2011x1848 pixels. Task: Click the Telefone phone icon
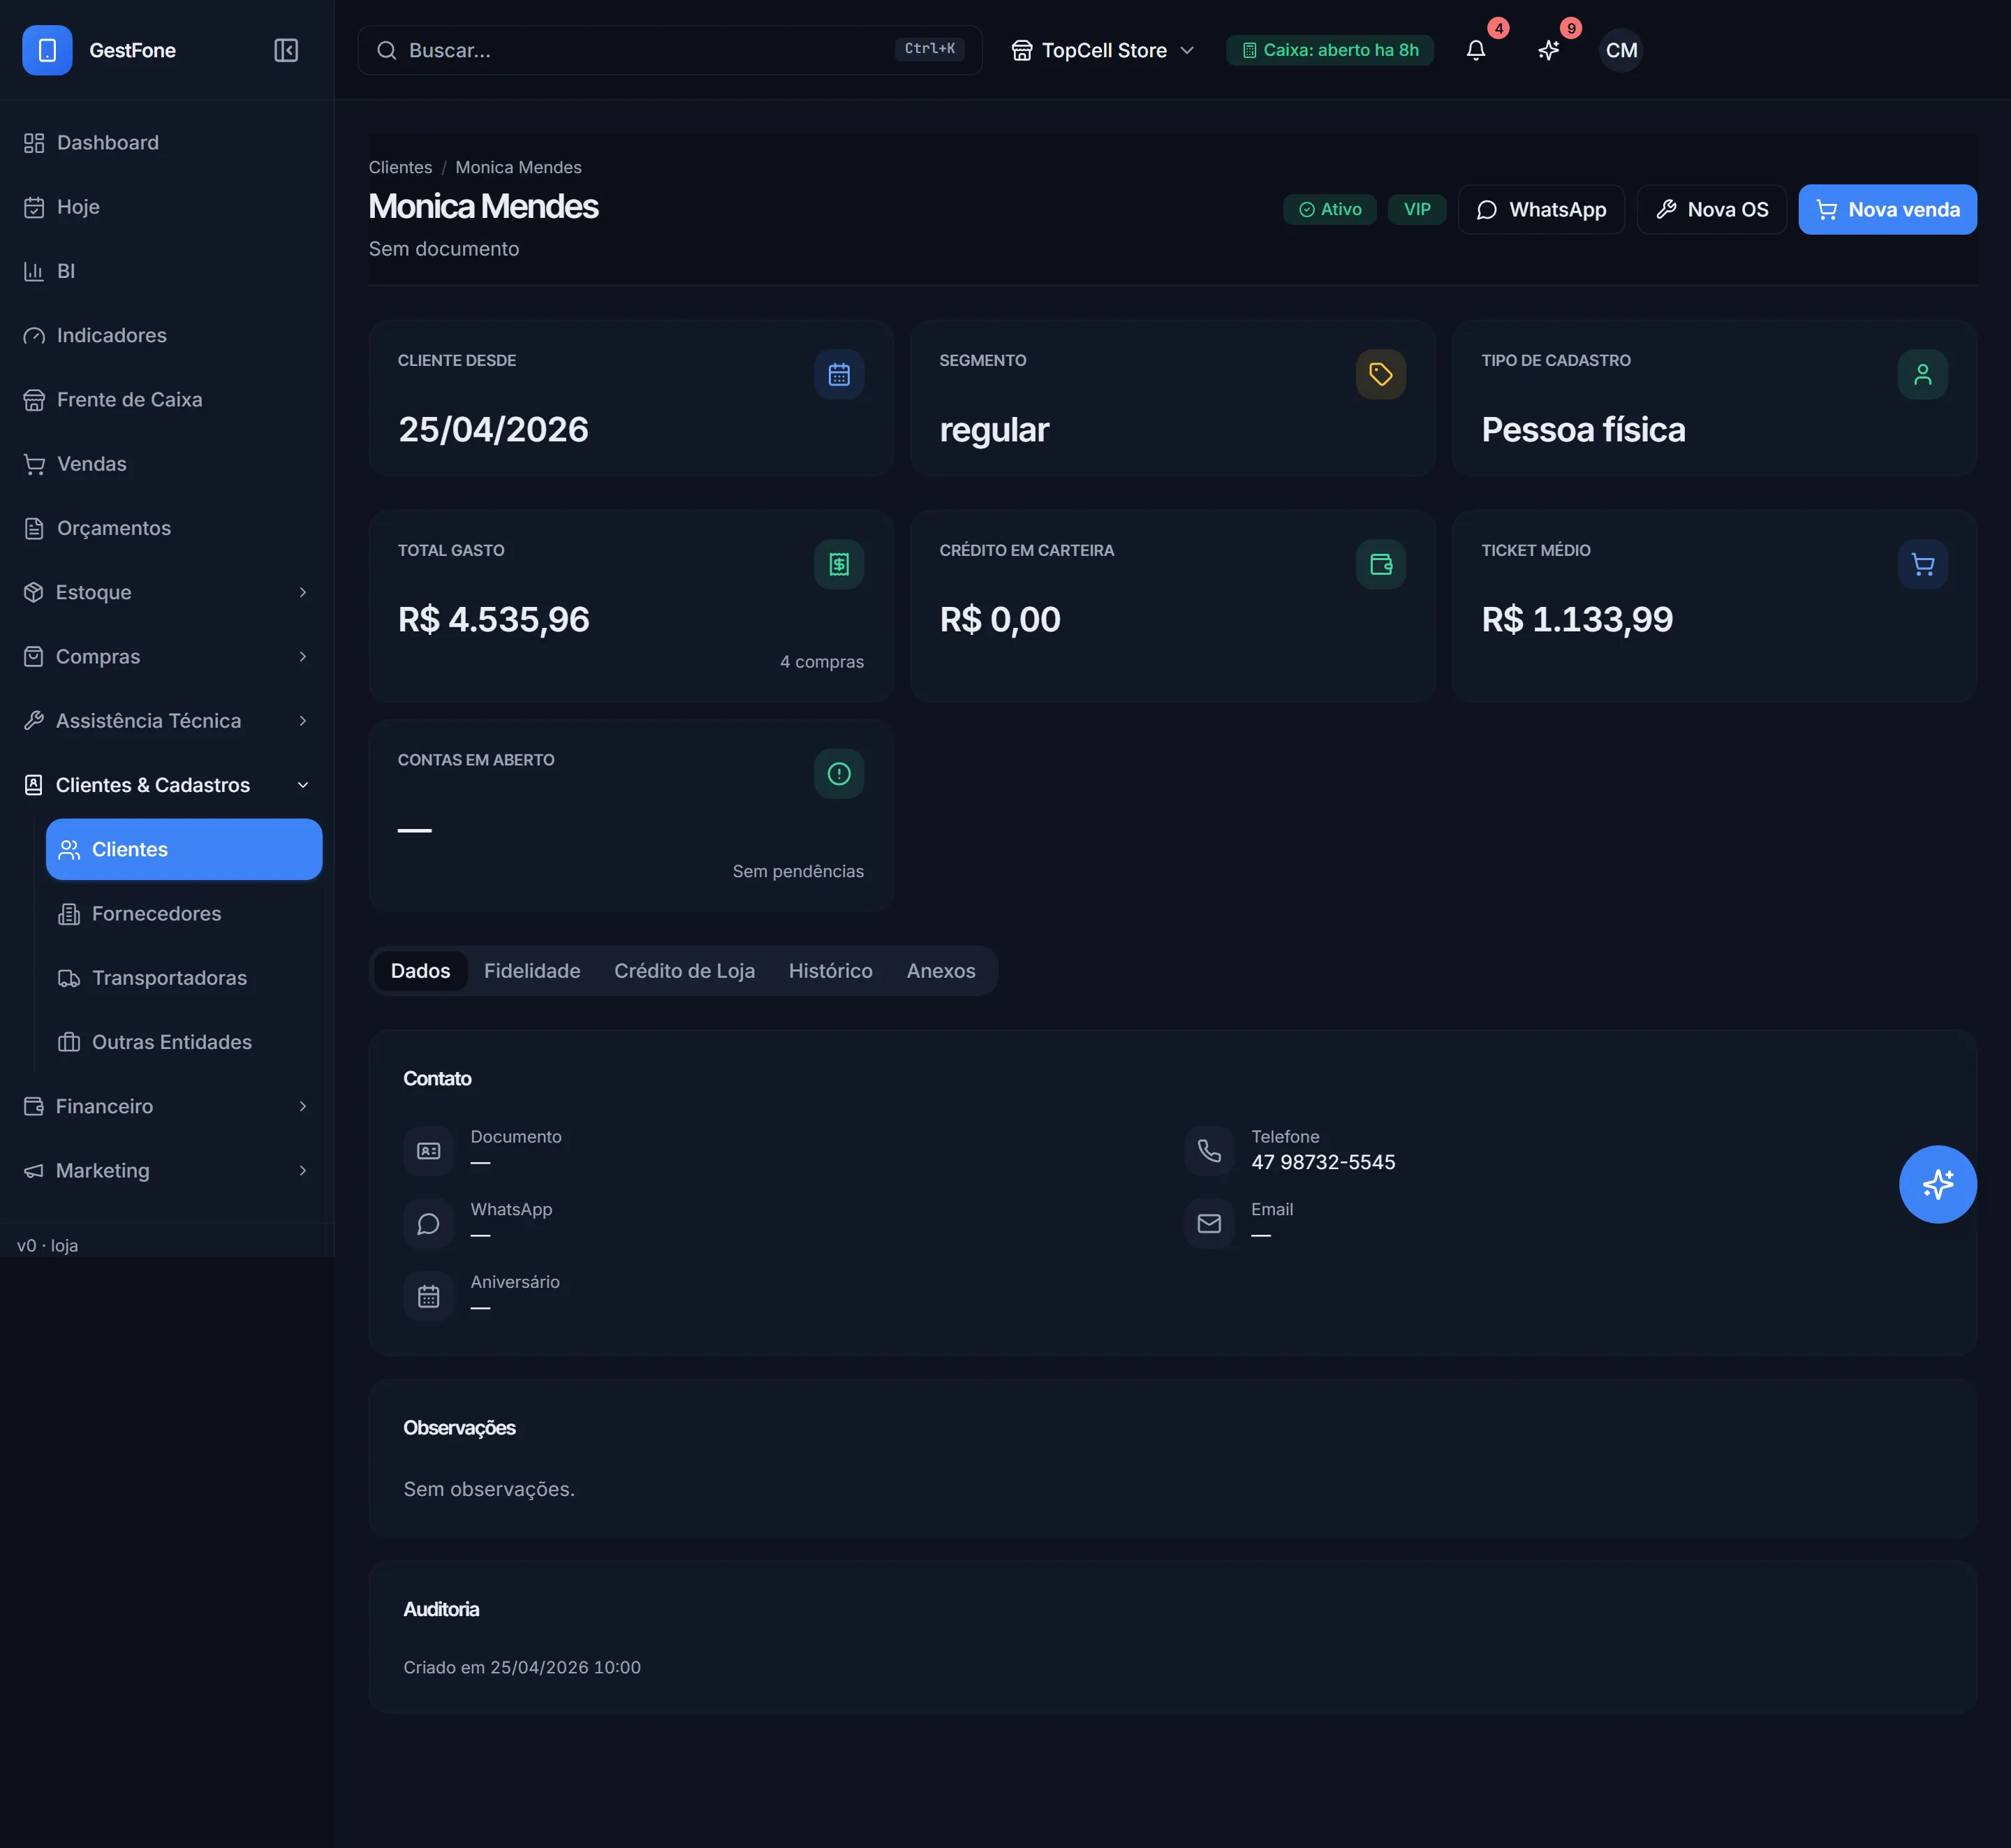[1209, 1151]
